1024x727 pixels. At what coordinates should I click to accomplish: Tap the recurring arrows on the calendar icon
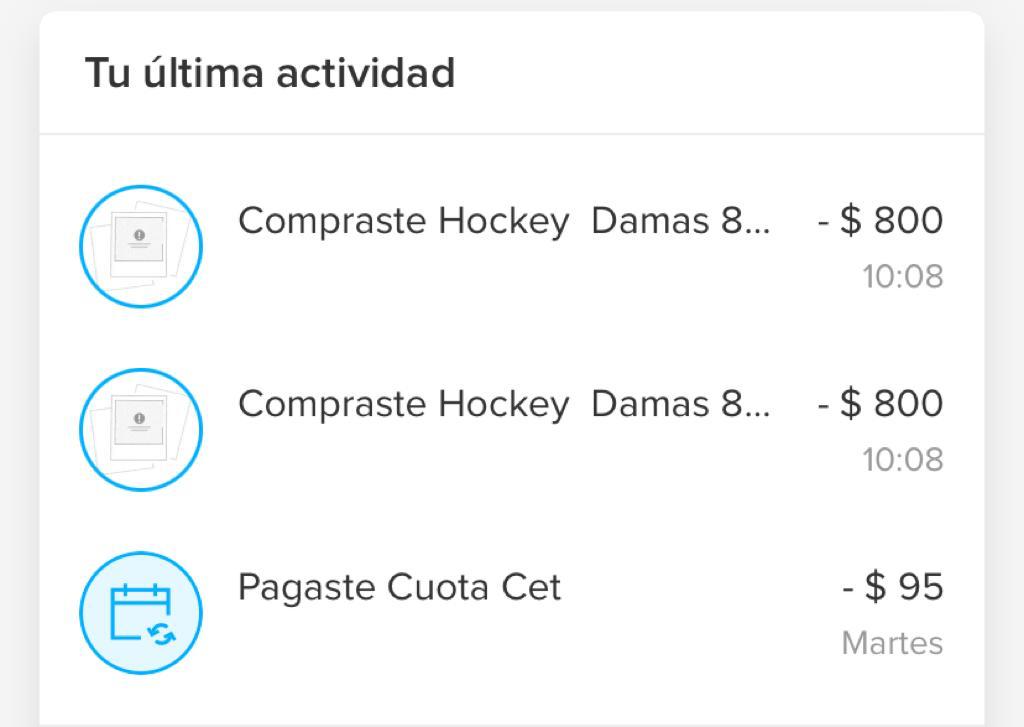click(160, 632)
